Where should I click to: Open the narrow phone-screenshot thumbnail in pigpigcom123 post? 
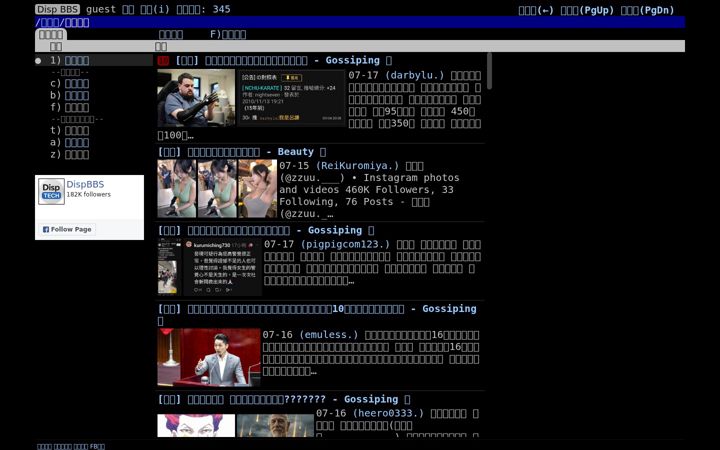pyautogui.click(x=169, y=267)
